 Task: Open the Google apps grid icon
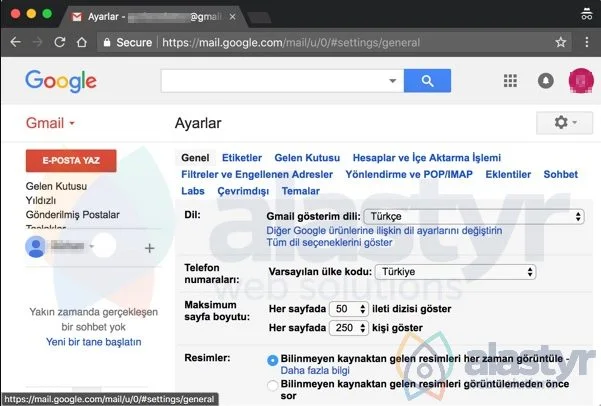click(510, 81)
